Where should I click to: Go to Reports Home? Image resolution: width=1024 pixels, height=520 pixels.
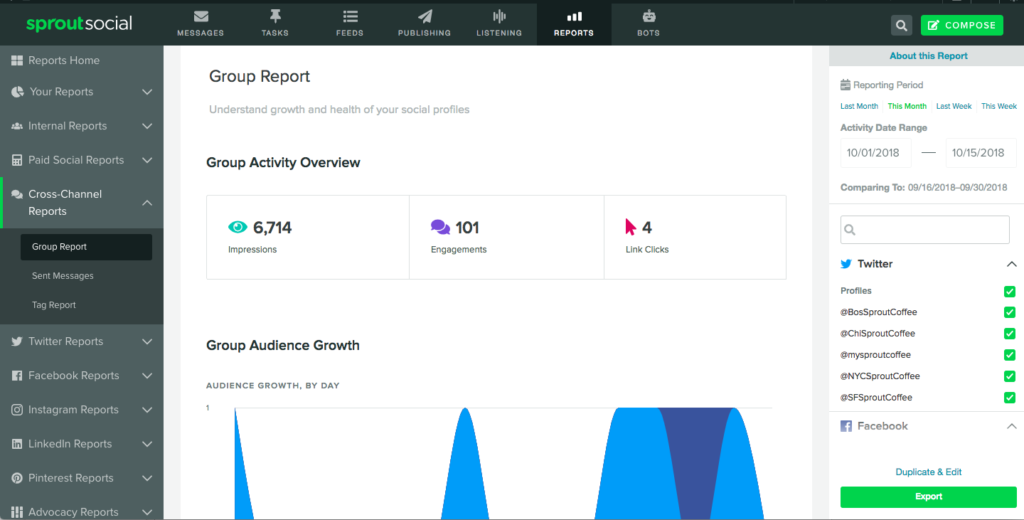point(64,61)
